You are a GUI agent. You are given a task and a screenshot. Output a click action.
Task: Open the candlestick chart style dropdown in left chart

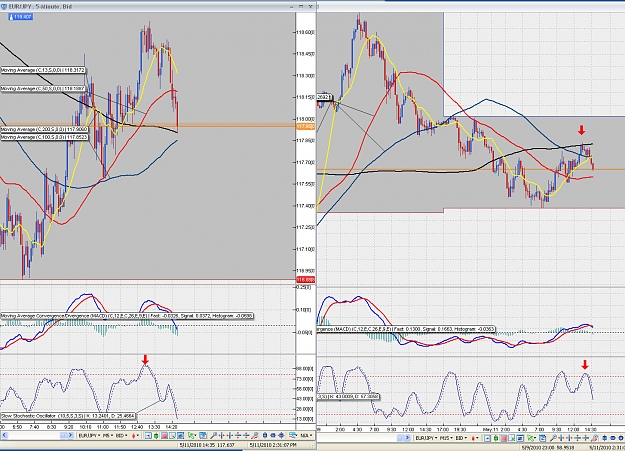click(x=136, y=435)
